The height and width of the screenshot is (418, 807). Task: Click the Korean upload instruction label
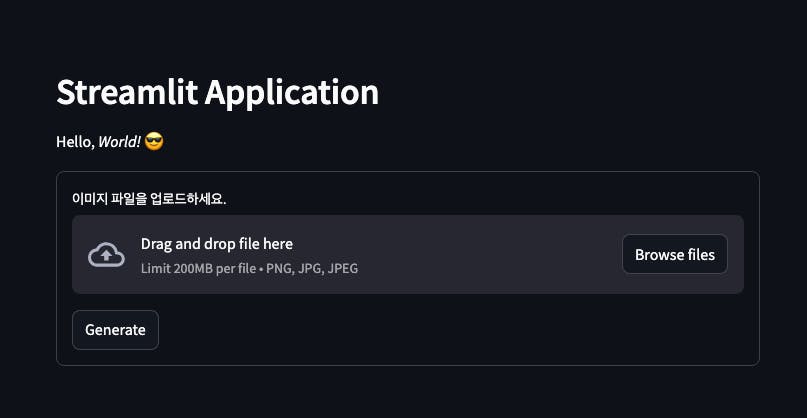pos(149,198)
